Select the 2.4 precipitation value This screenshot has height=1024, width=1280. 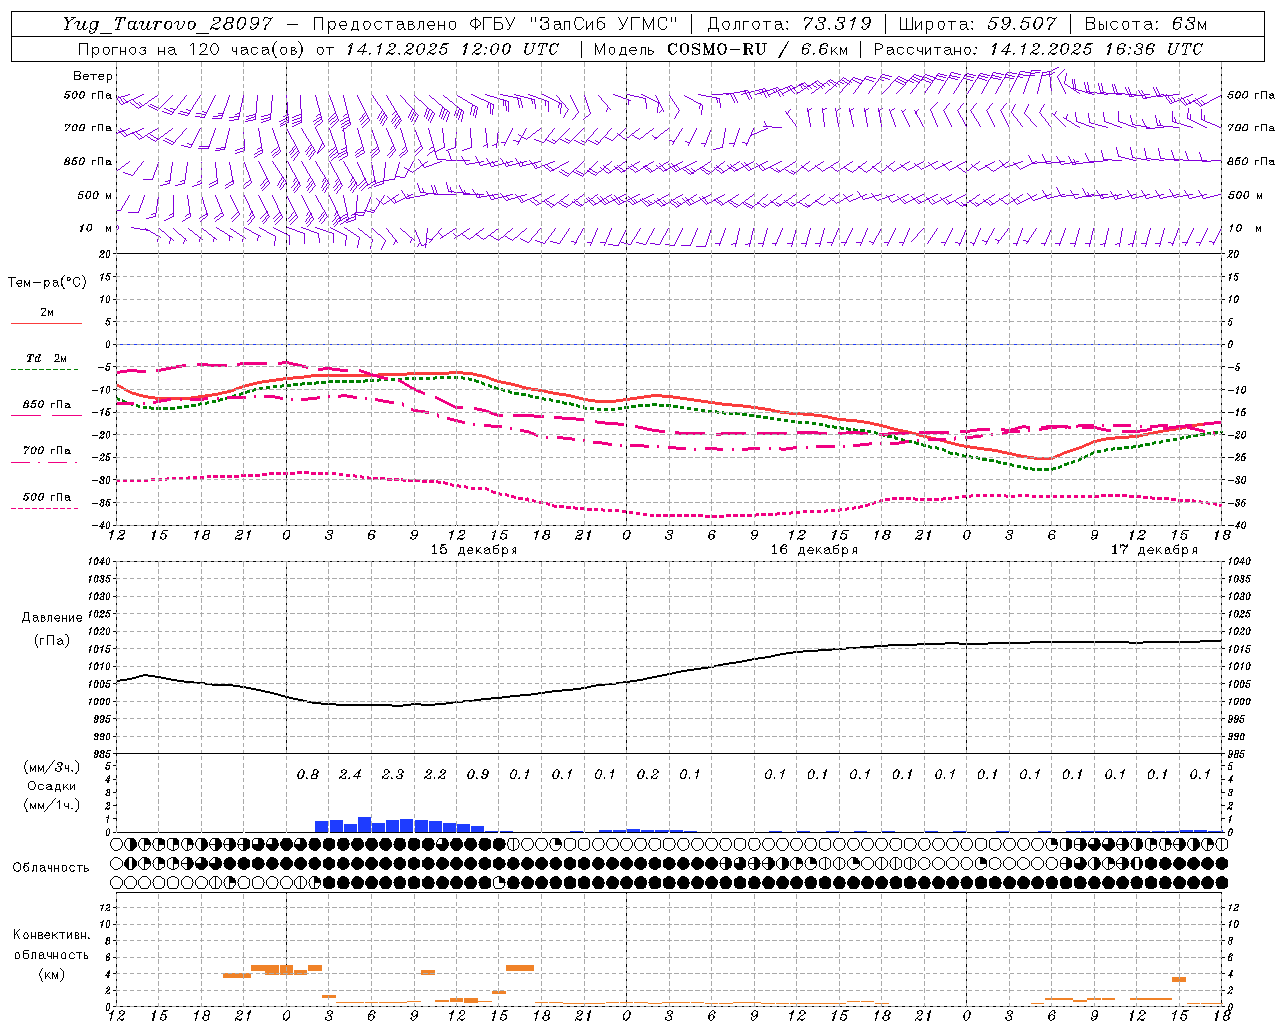click(x=350, y=775)
